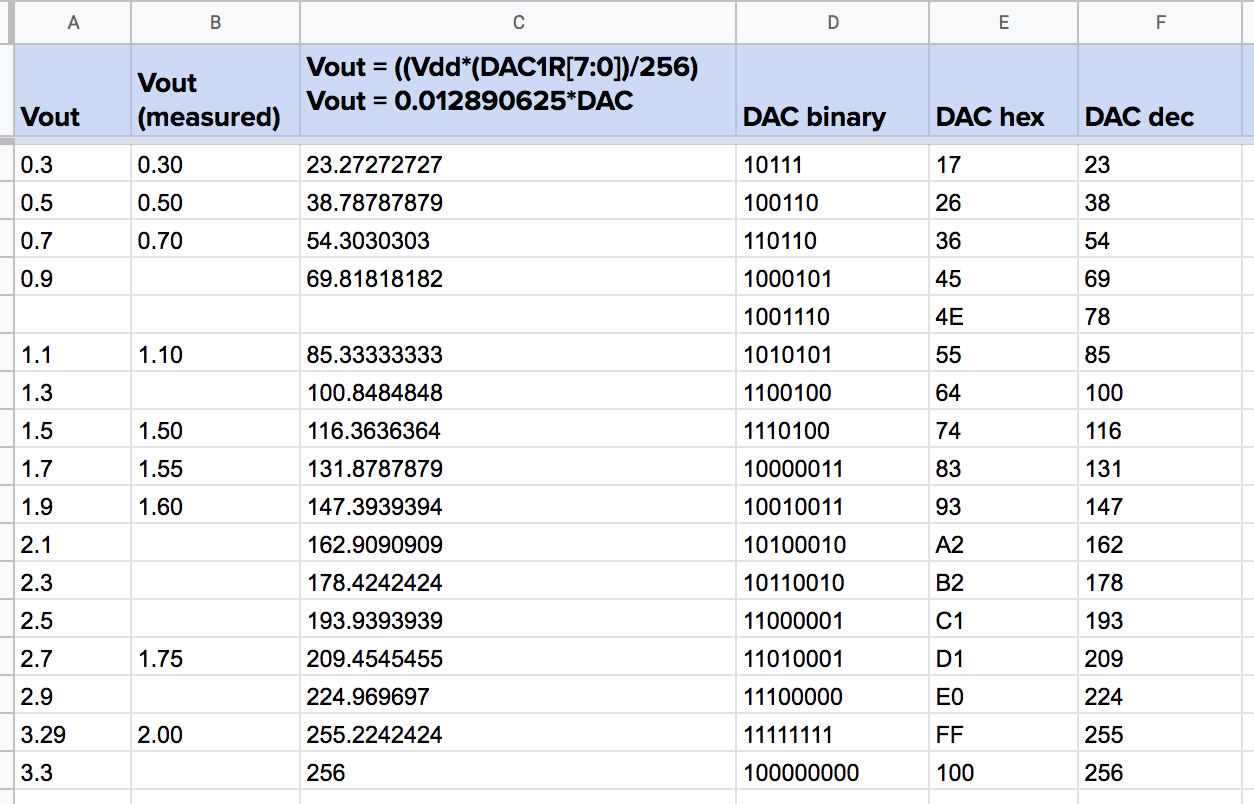The height and width of the screenshot is (804, 1254).
Task: Select measured value 2.00
Action: (215, 735)
